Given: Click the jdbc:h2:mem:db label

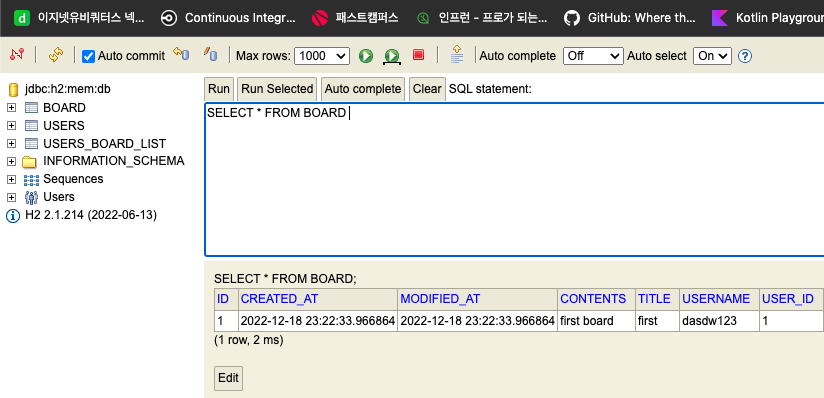Looking at the screenshot, I should pyautogui.click(x=68, y=89).
